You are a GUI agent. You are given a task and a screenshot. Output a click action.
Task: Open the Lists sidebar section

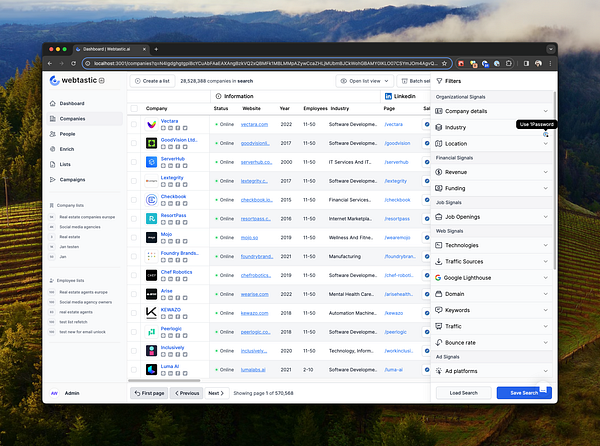click(x=85, y=164)
